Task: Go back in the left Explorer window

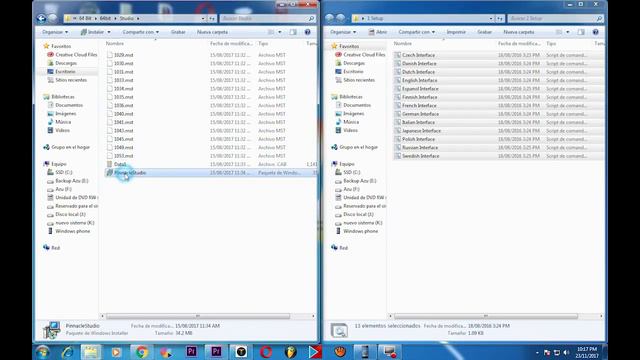Action: [x=41, y=18]
